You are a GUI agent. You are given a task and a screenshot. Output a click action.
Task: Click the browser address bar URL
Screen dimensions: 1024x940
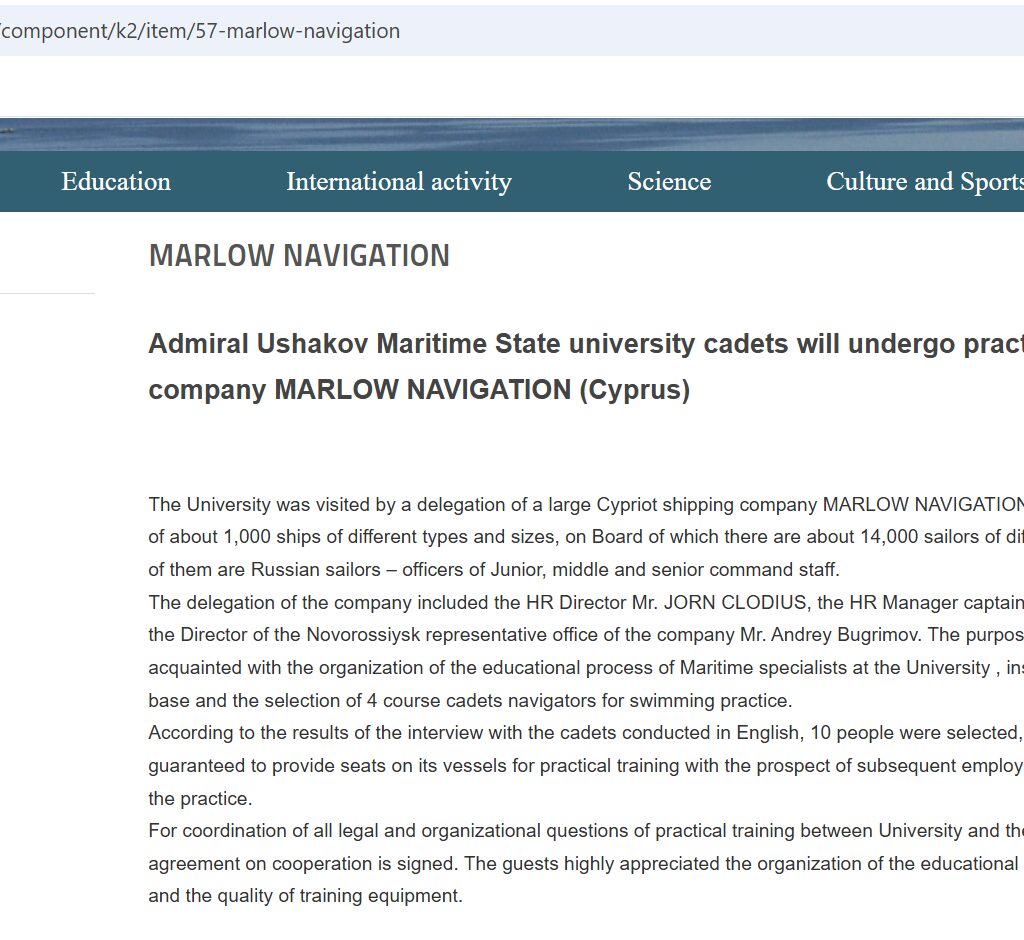(200, 31)
